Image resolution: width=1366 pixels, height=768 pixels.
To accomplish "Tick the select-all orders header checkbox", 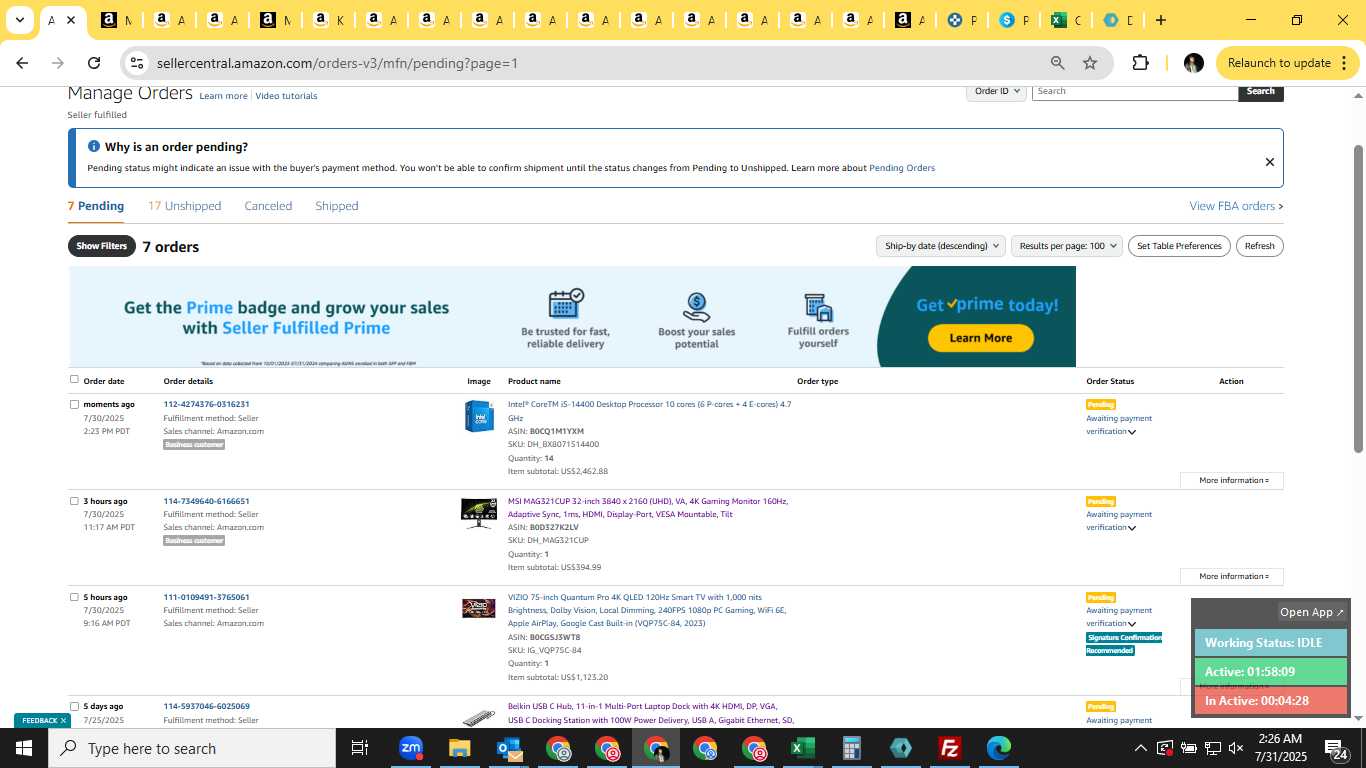I will click(x=74, y=379).
